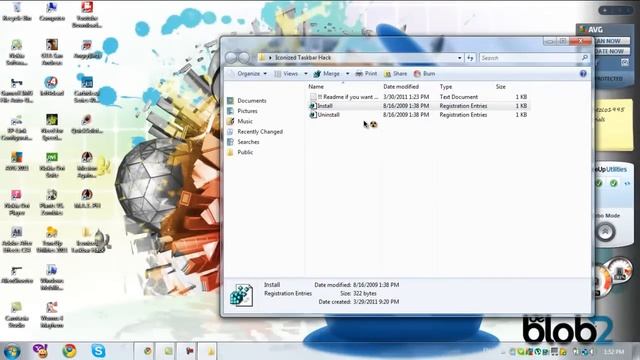Click the Uninstall registry file icon
The width and height of the screenshot is (640, 360).
(x=313, y=115)
